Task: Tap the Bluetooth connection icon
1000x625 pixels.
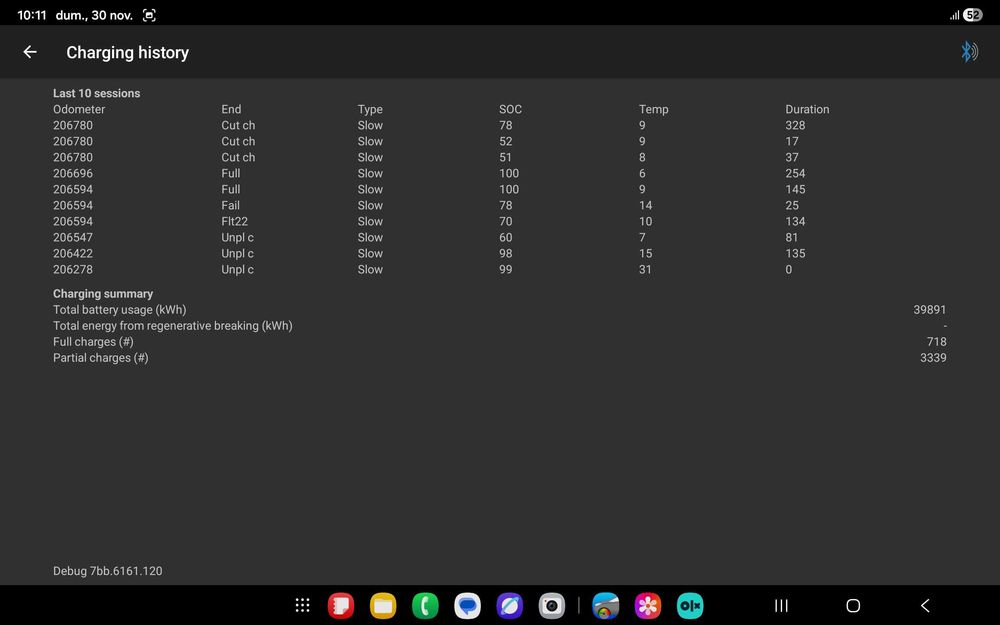Action: point(969,52)
